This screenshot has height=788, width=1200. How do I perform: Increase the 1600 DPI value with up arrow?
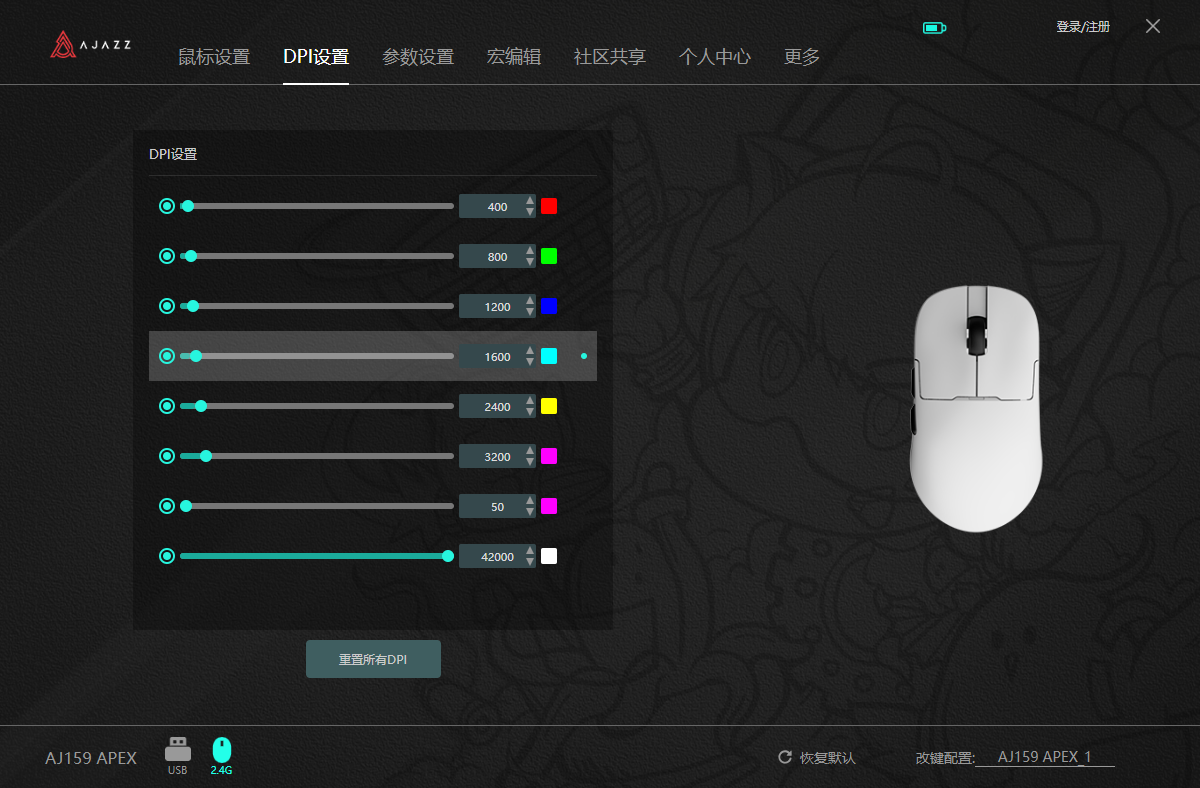(x=530, y=351)
